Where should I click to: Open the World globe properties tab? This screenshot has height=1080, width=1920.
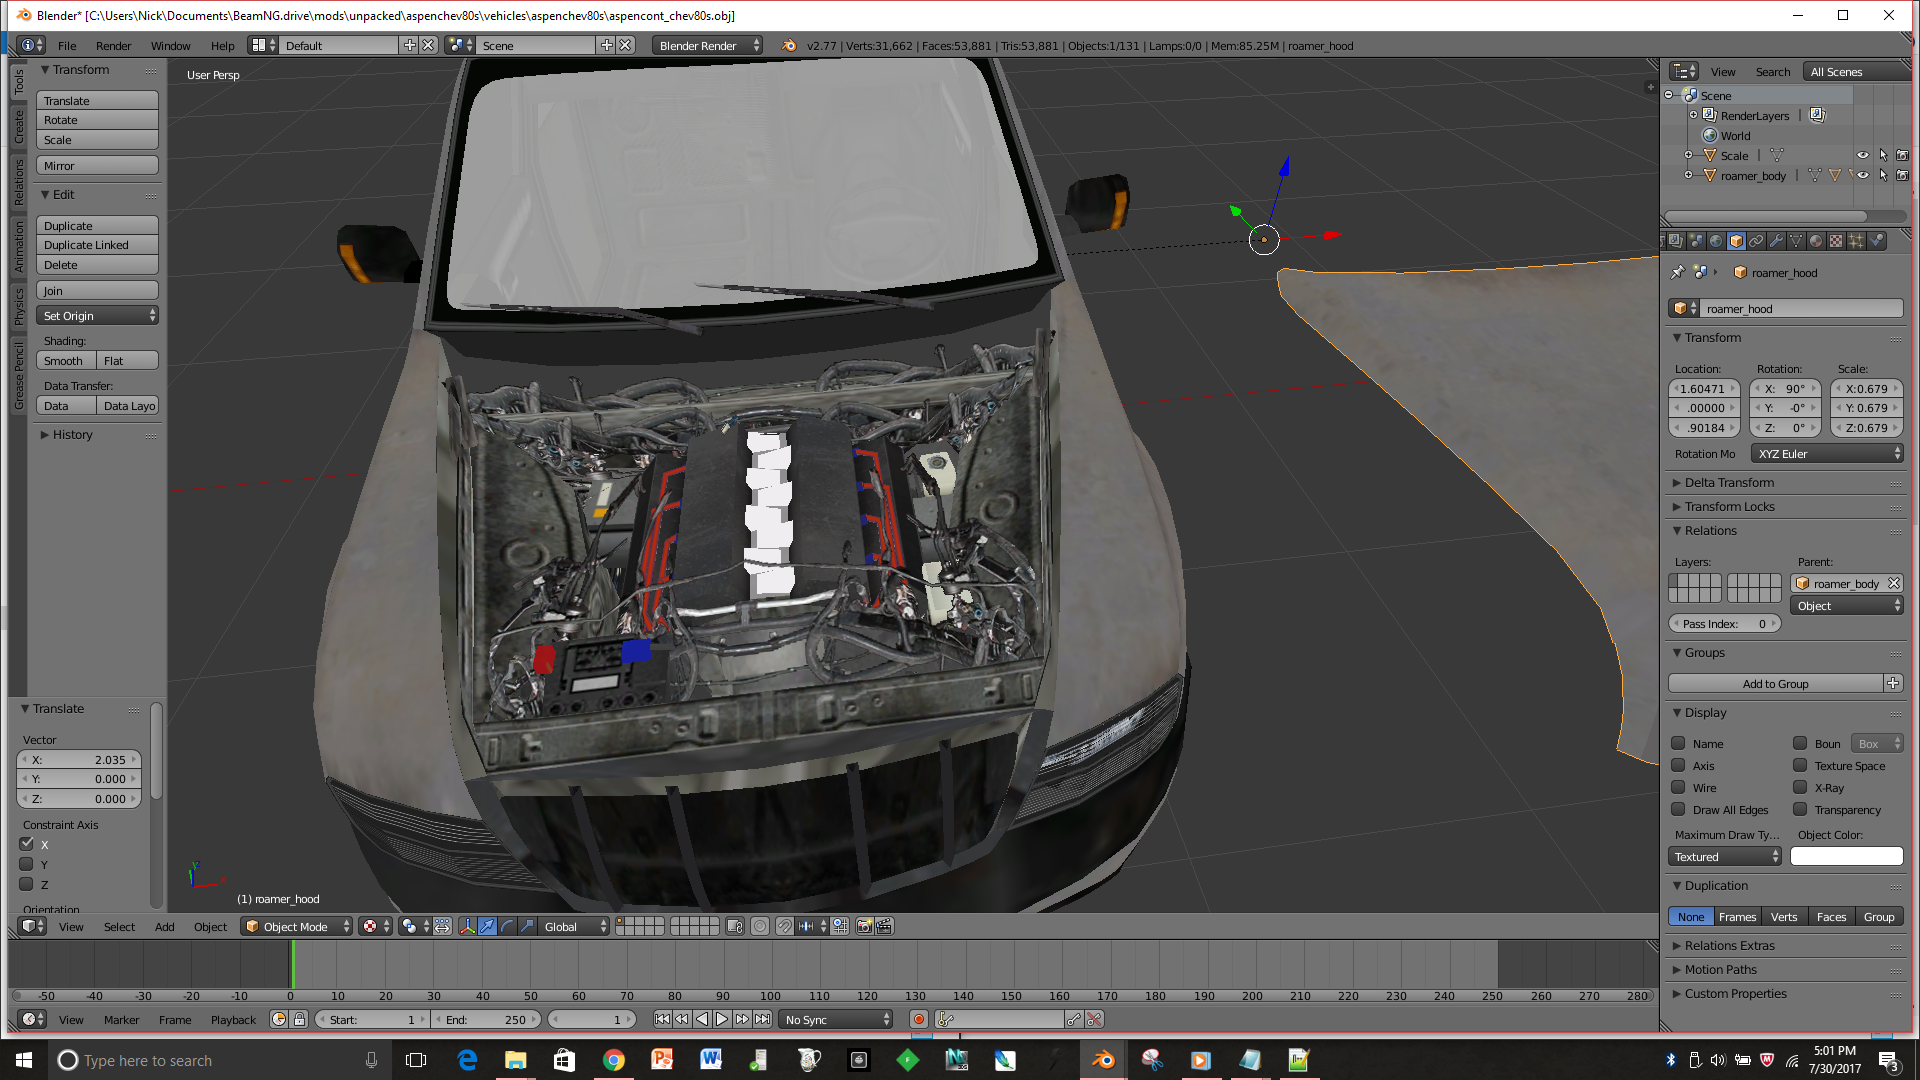[1716, 241]
